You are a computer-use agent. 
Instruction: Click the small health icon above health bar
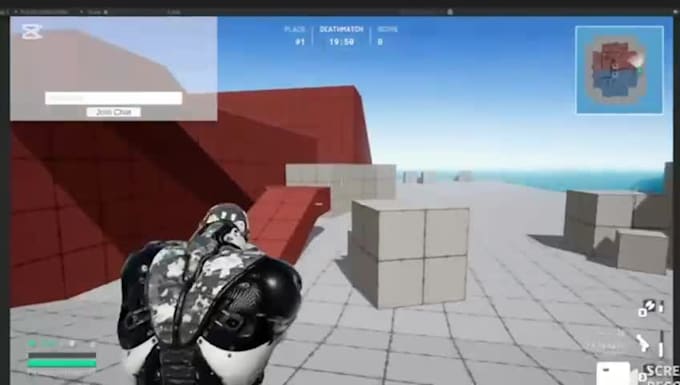32,344
